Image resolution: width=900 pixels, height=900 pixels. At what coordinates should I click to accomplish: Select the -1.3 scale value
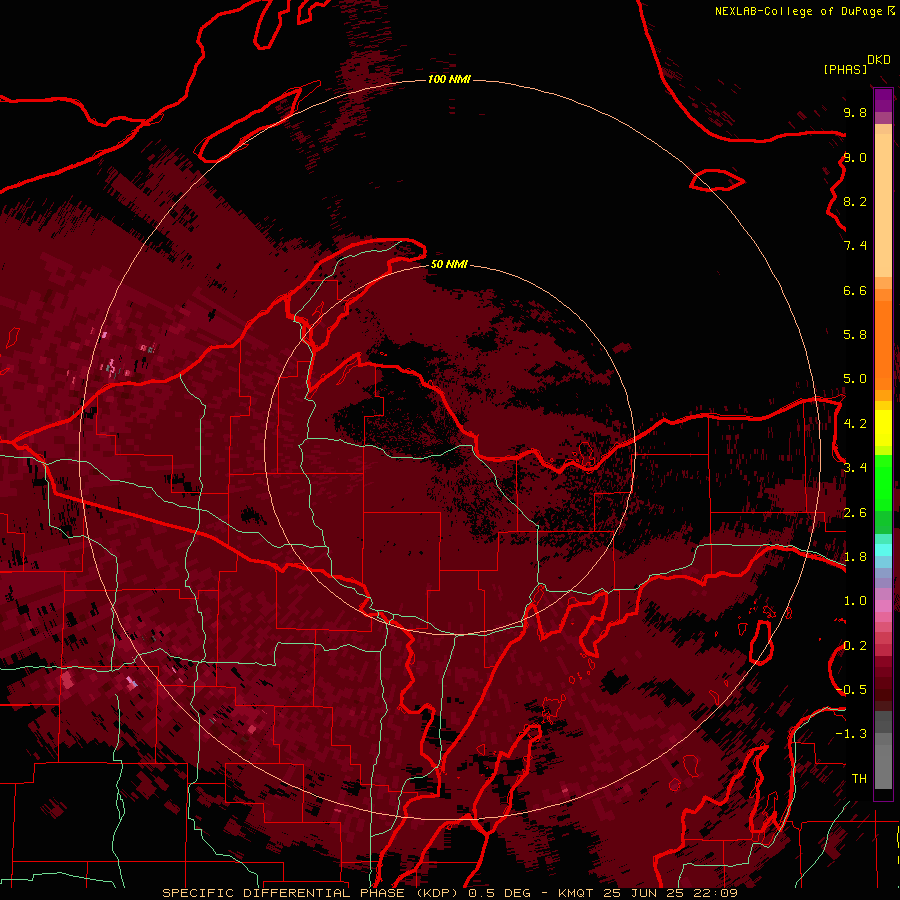point(851,734)
